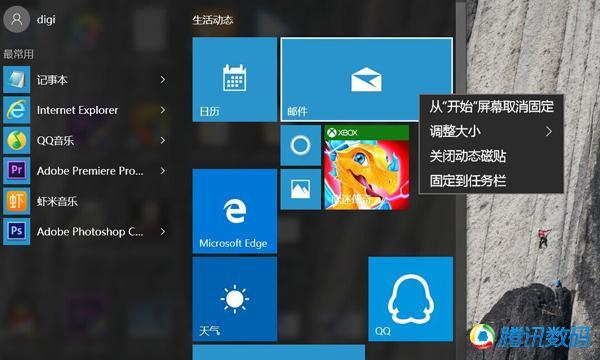Select 关闭动态磁贴 menu entry

[491, 156]
